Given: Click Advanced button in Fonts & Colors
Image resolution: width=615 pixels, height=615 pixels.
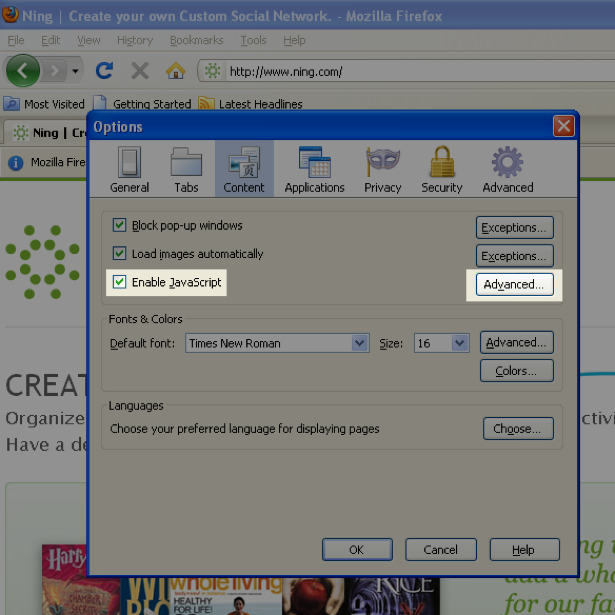Looking at the screenshot, I should coord(517,342).
